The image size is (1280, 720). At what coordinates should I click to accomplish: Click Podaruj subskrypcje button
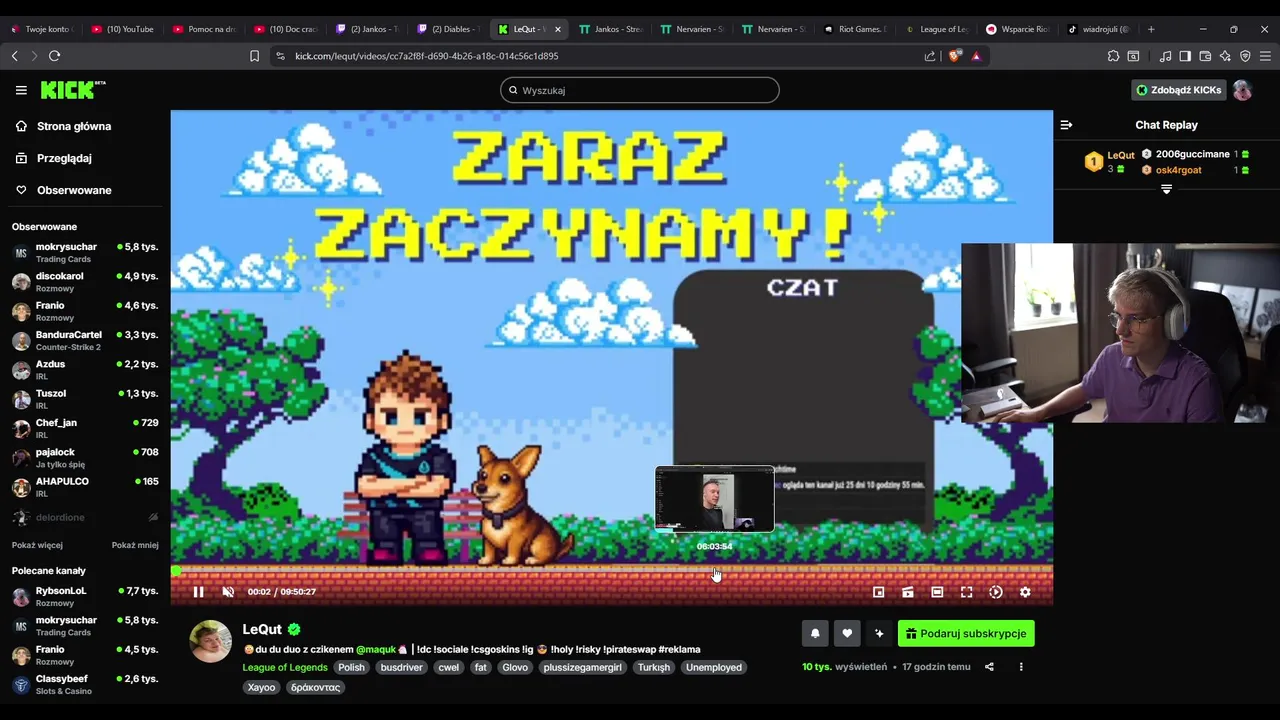pos(966,633)
